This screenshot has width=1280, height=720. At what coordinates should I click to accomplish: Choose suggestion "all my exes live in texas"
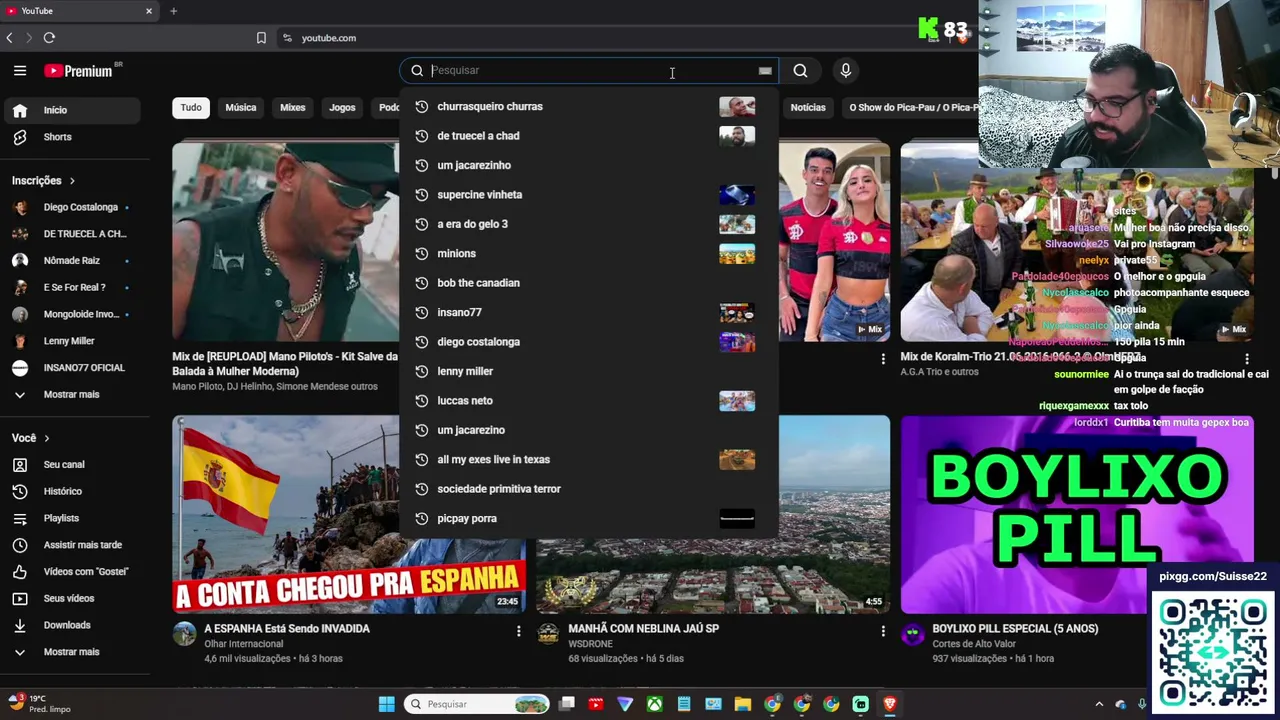coord(588,460)
